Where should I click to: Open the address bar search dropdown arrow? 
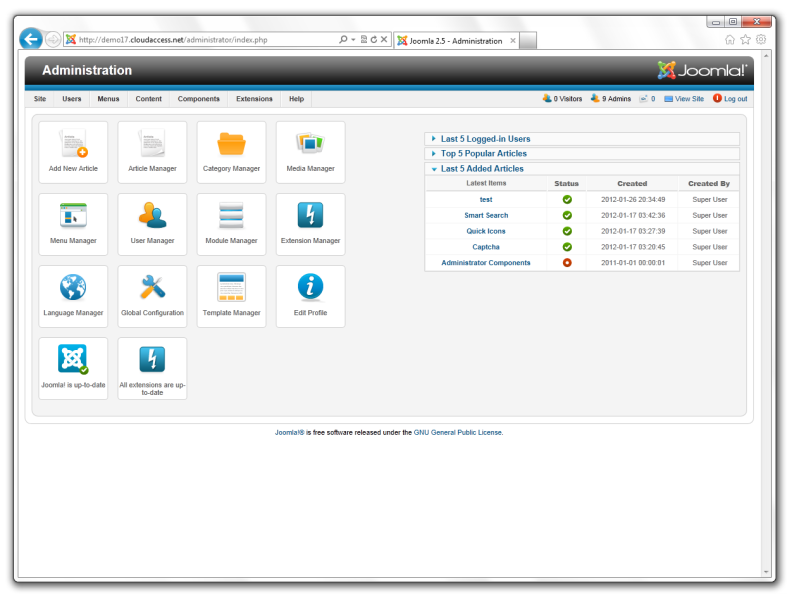[353, 39]
